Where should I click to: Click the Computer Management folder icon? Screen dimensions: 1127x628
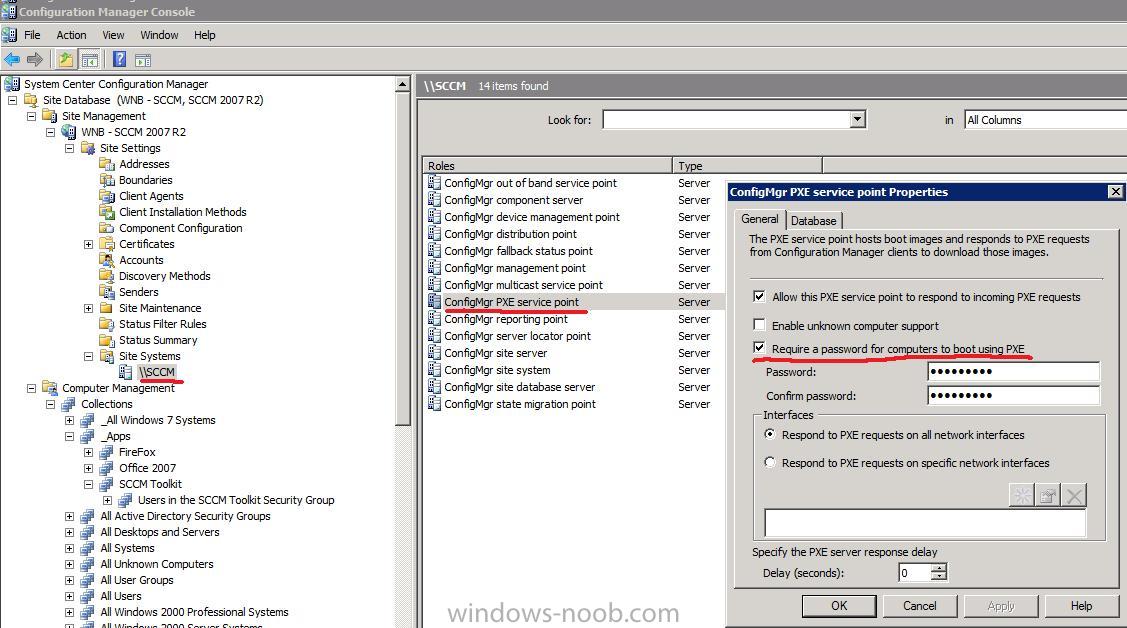coord(50,388)
